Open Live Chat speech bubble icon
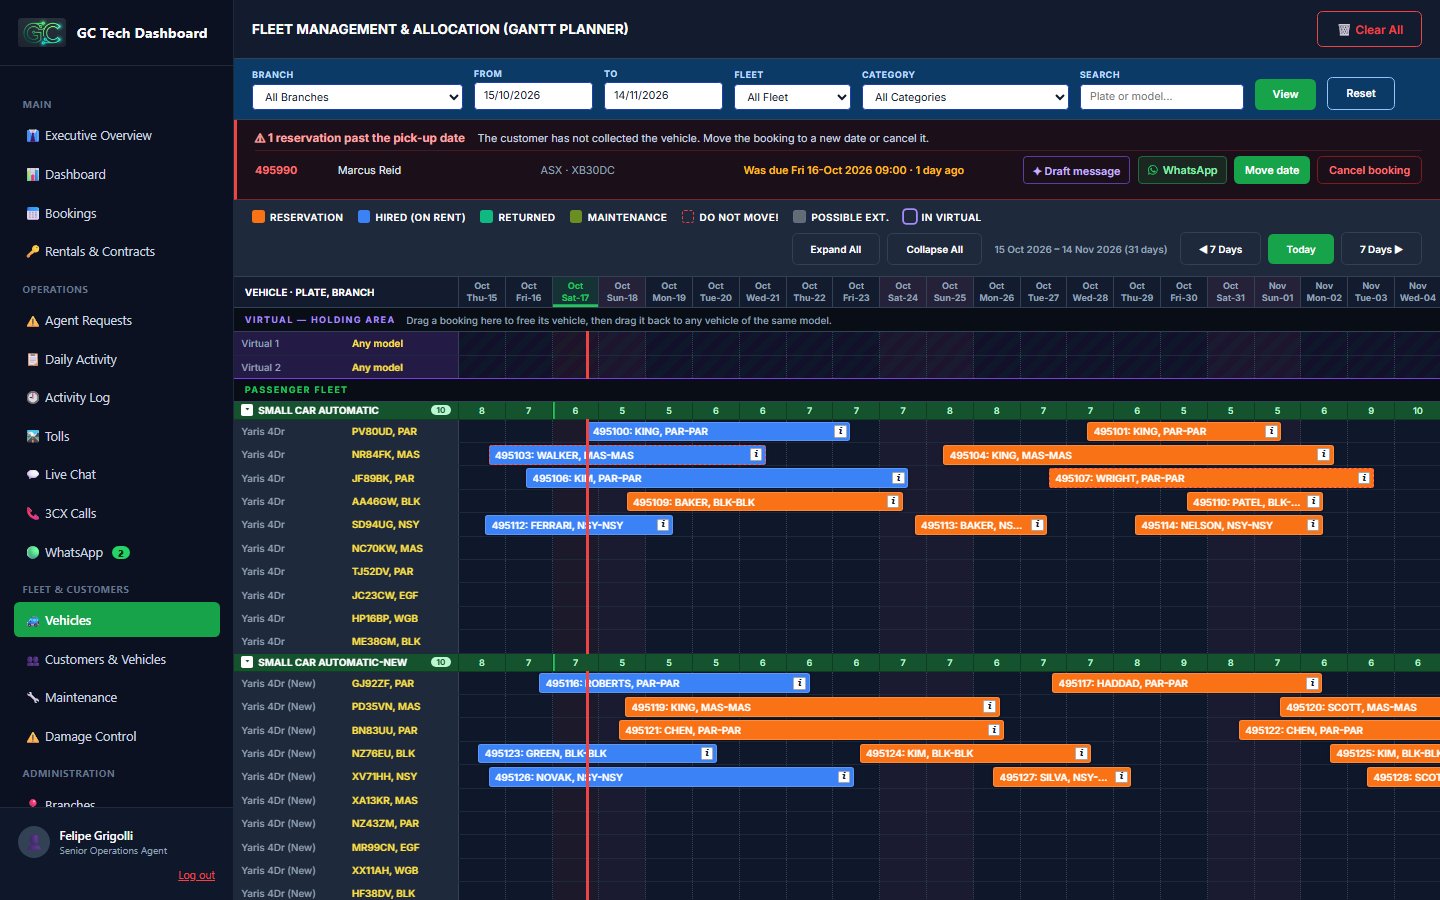 click(33, 475)
